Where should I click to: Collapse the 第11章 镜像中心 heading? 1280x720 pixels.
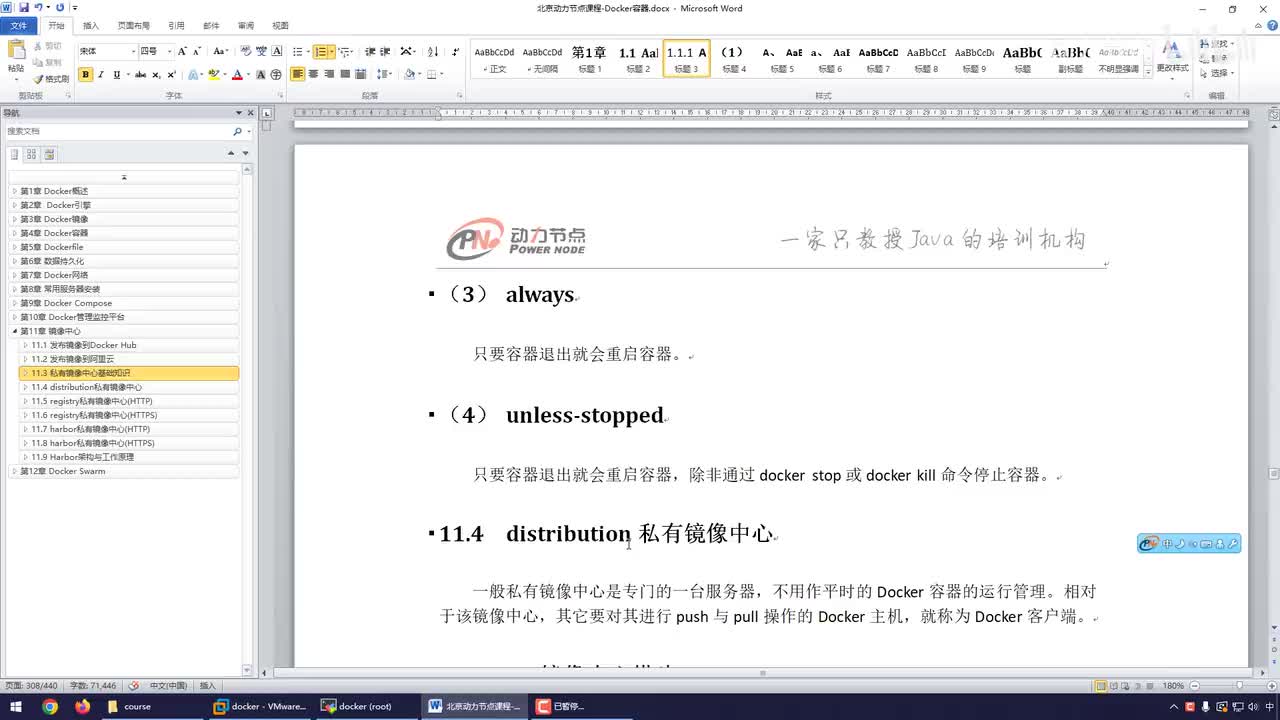click(15, 331)
